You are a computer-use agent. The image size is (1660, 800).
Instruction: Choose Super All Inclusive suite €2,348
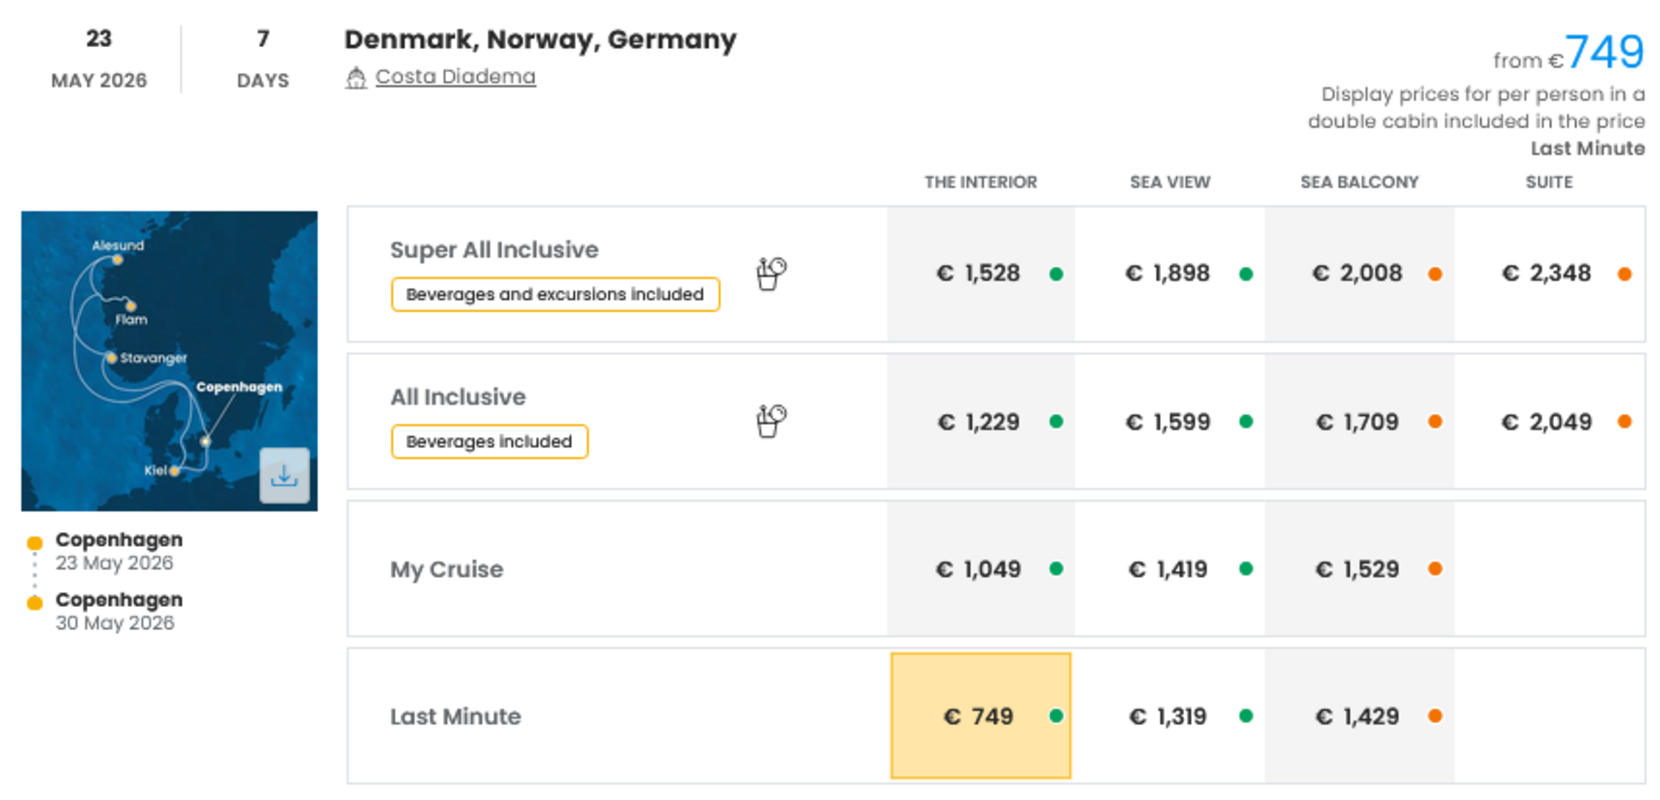click(x=1547, y=273)
